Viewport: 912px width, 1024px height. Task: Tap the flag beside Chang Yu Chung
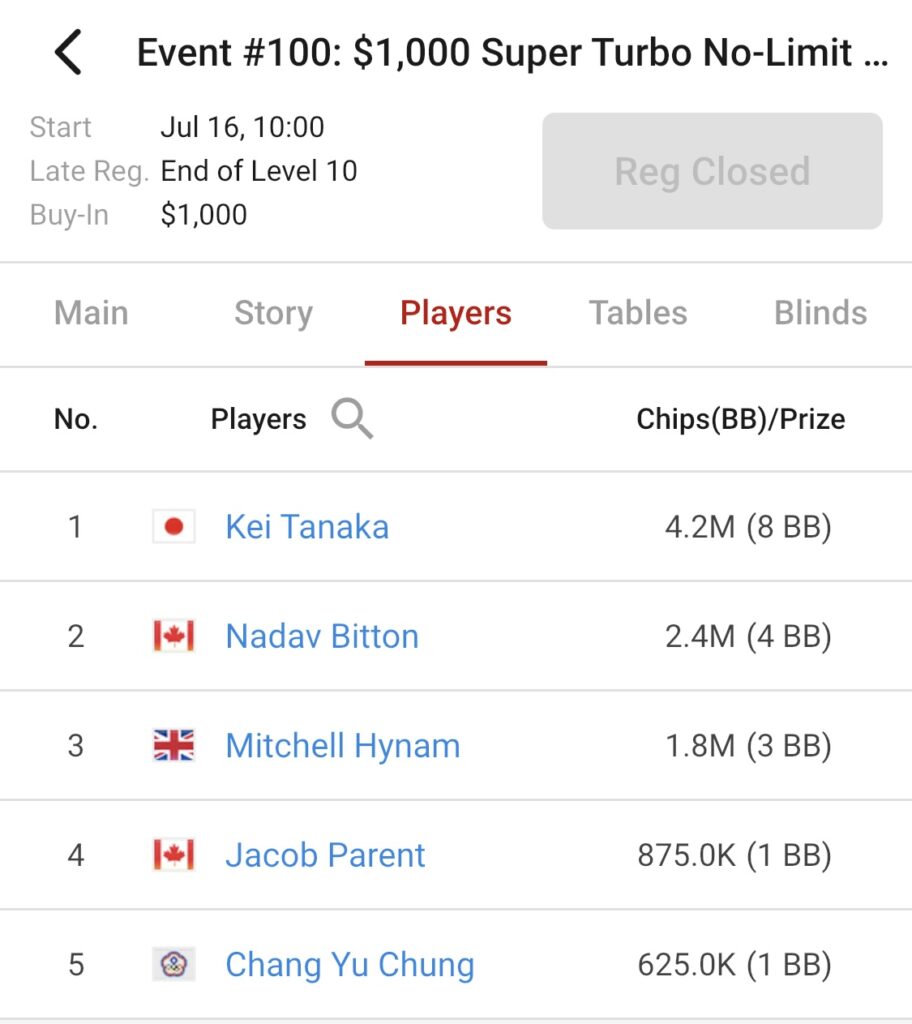tap(174, 964)
